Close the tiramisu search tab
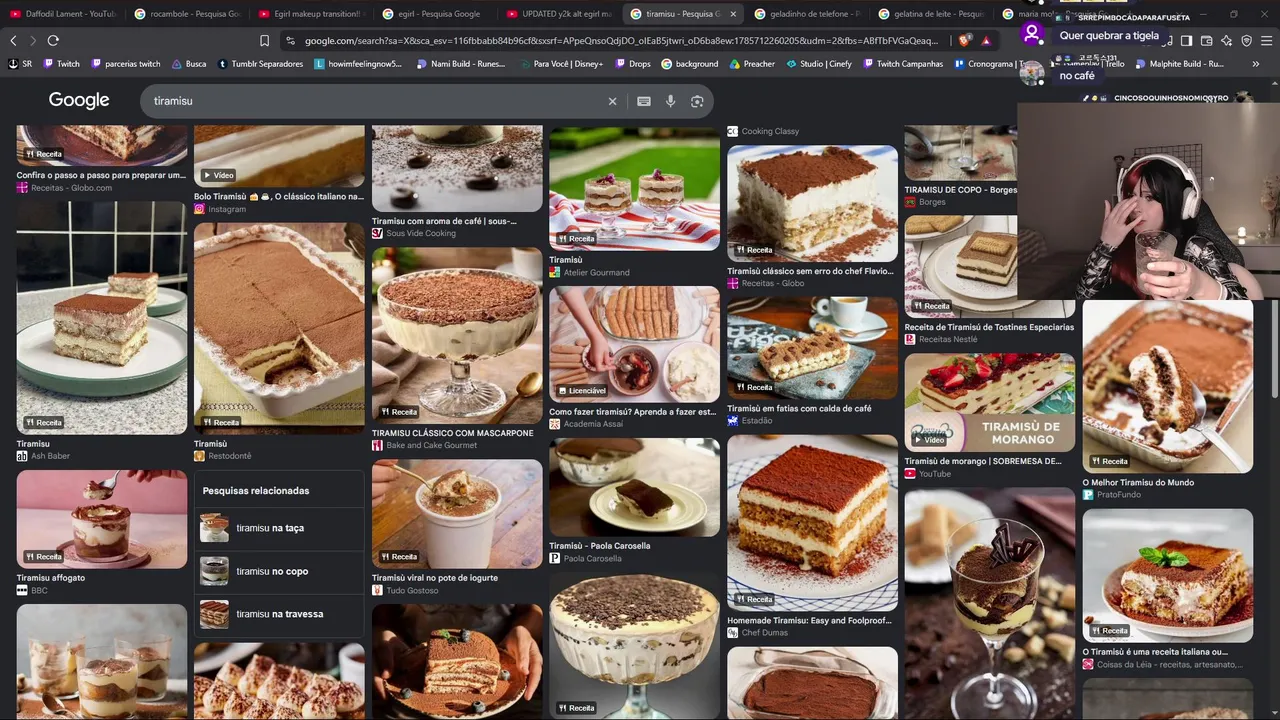The height and width of the screenshot is (720, 1280). pyautogui.click(x=733, y=14)
